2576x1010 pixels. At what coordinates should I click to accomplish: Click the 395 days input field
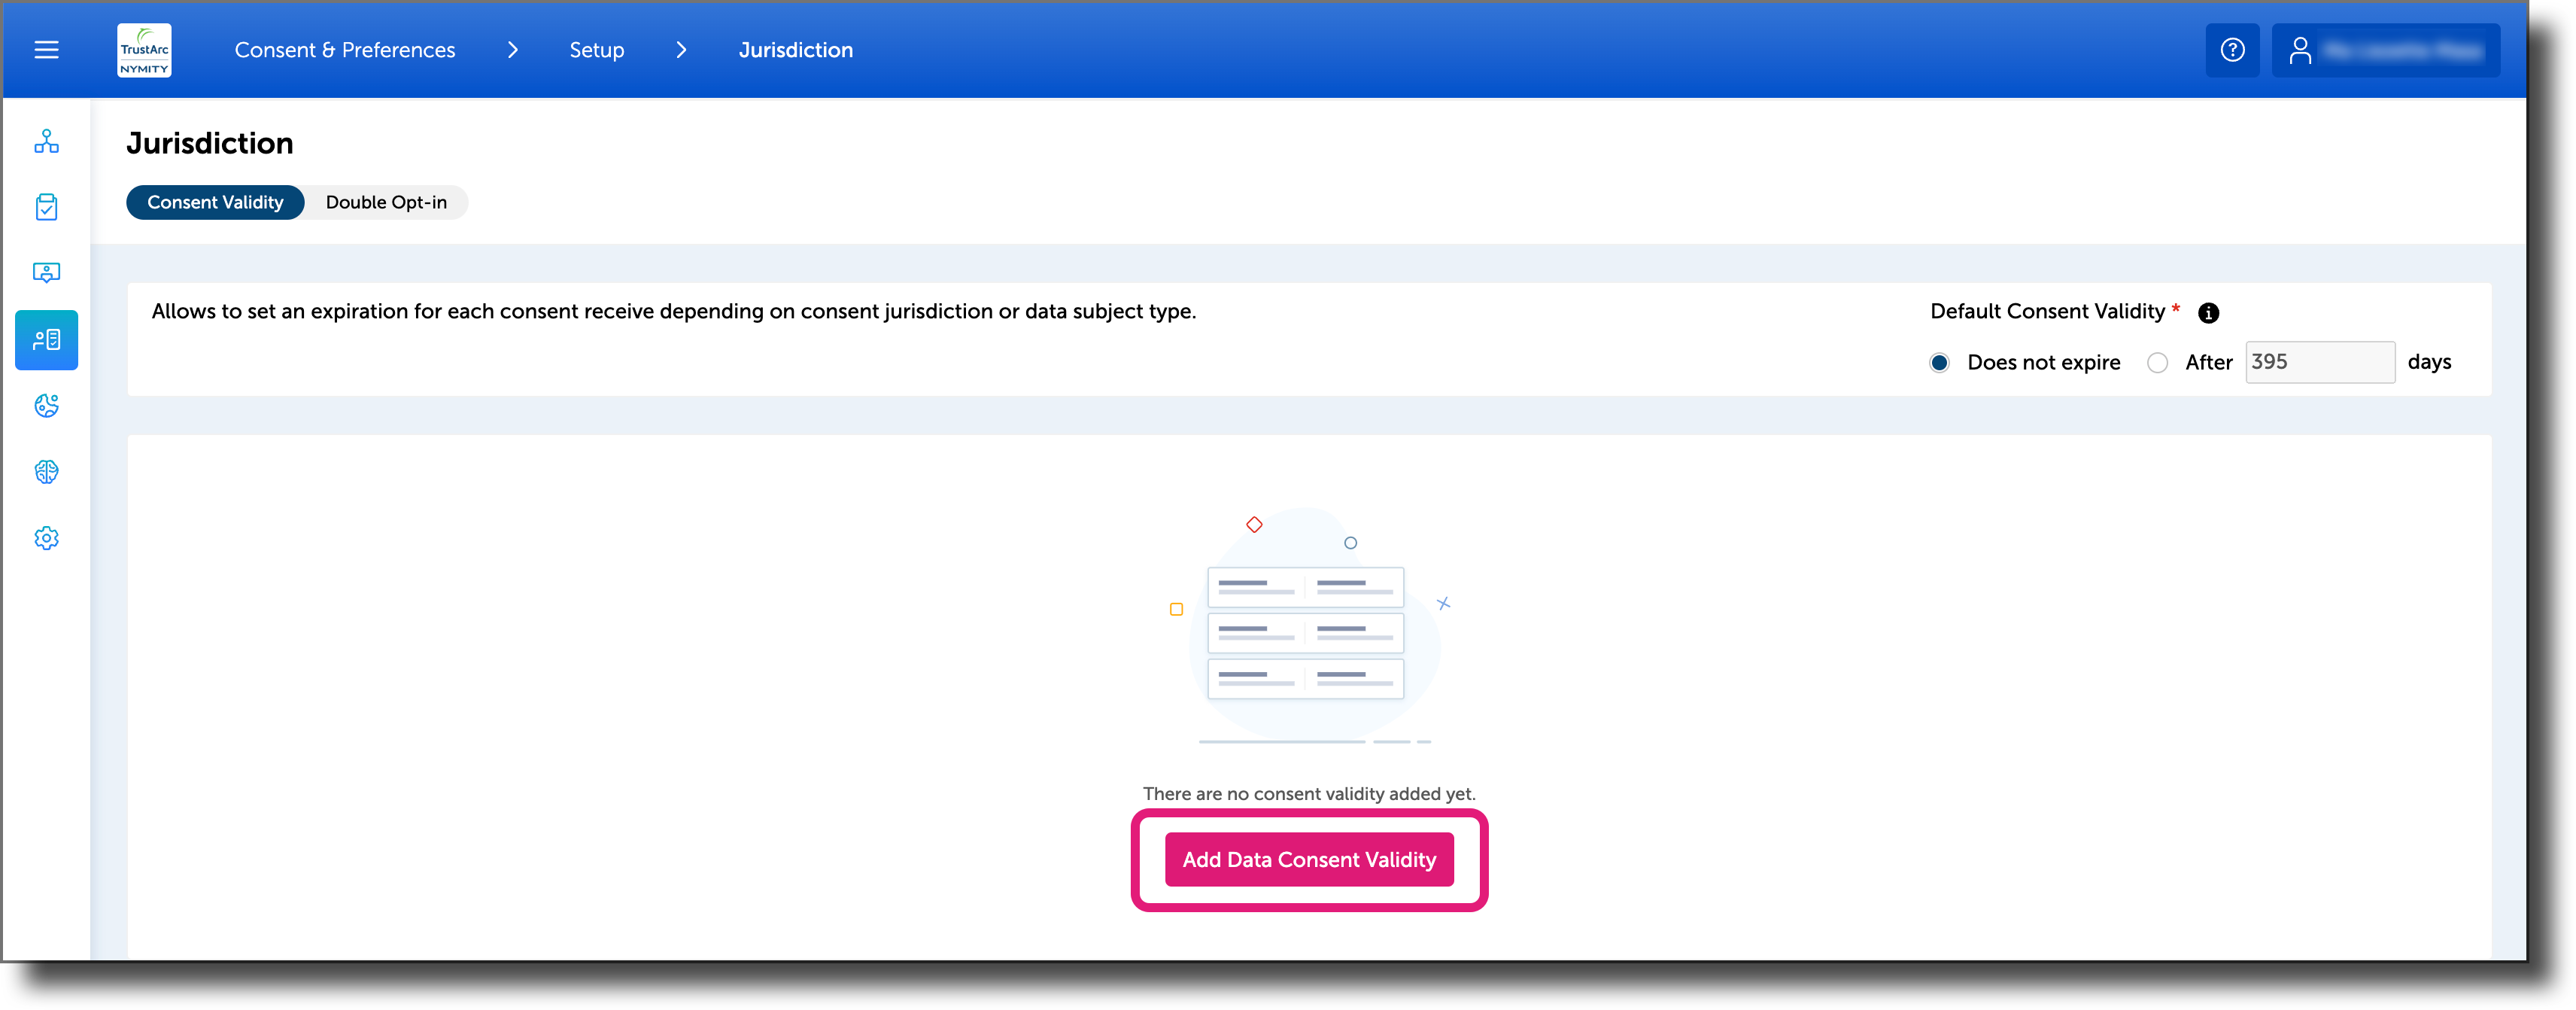click(2319, 362)
